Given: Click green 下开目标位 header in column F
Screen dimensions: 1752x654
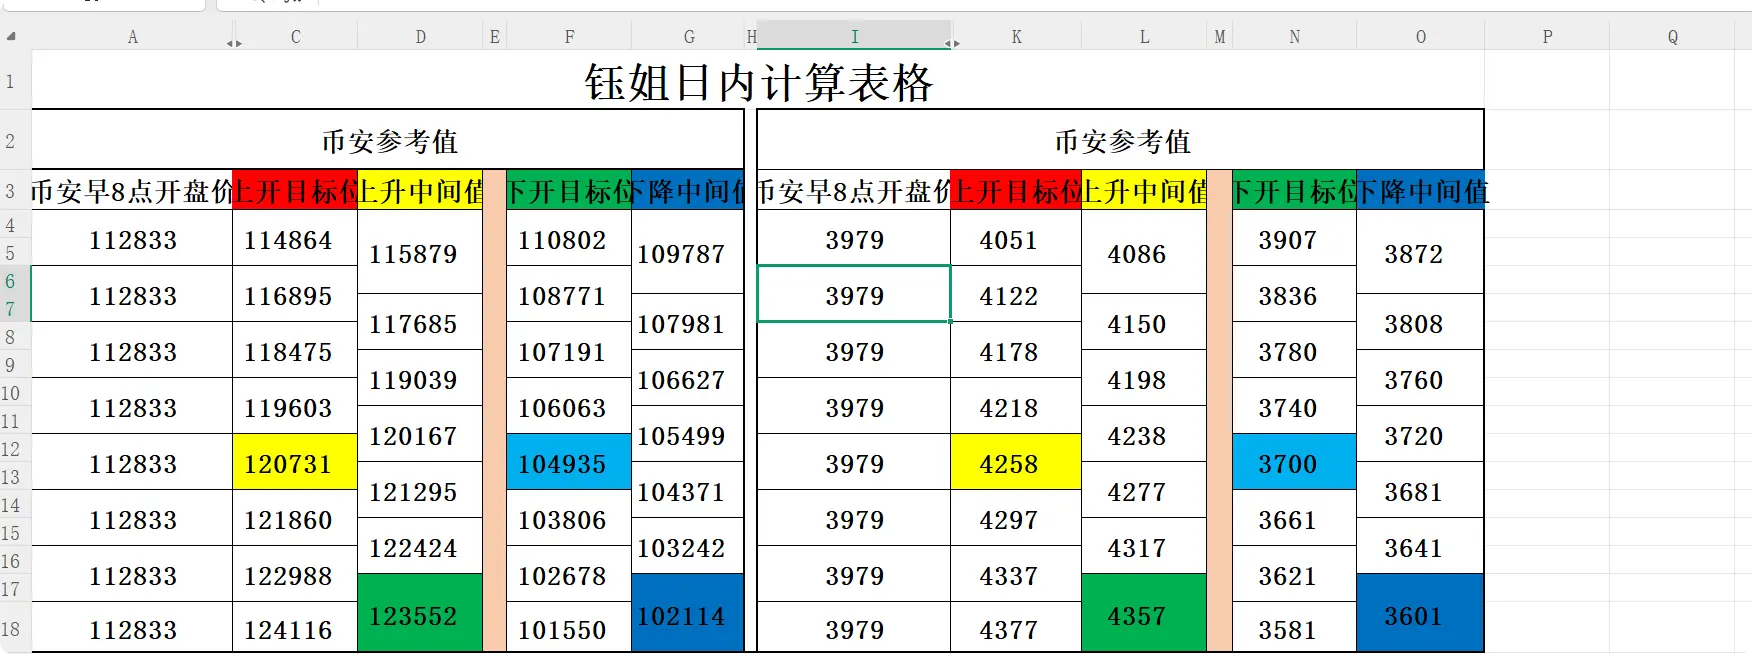Looking at the screenshot, I should pyautogui.click(x=569, y=190).
